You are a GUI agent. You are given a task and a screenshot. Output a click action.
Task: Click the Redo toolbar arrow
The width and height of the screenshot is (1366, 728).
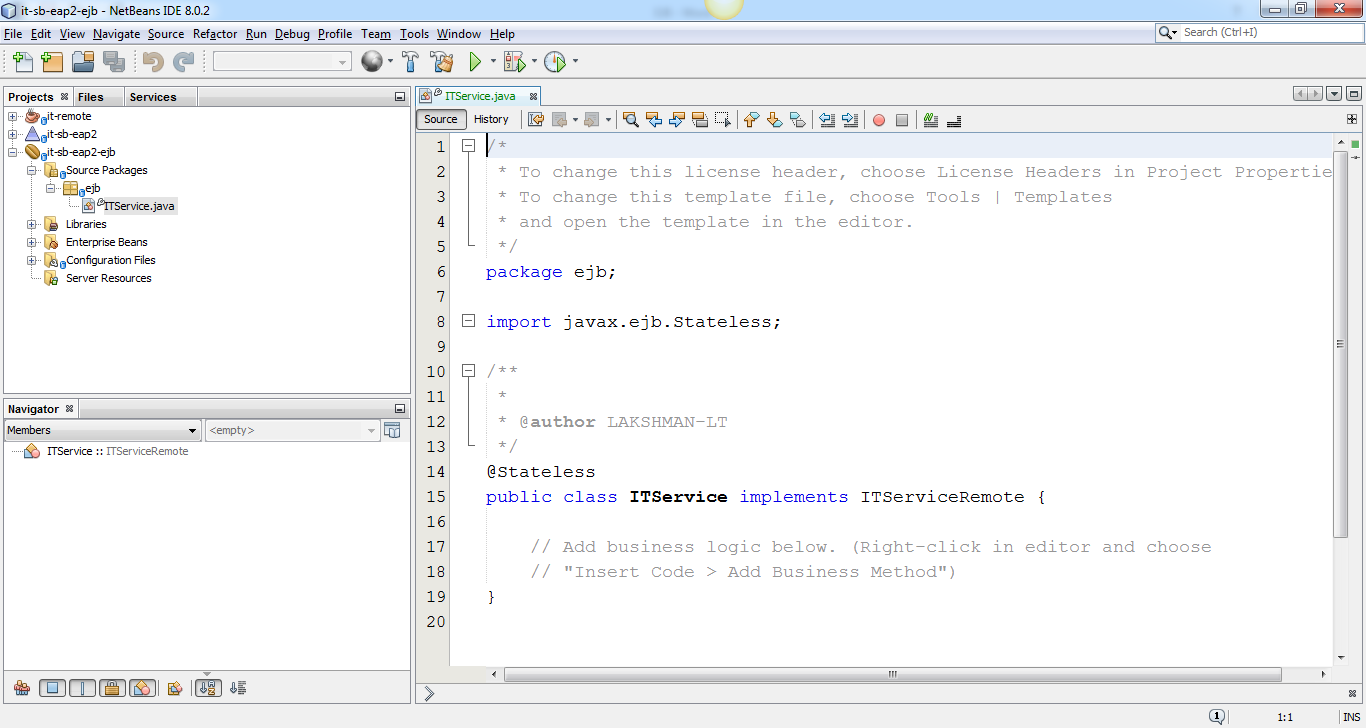[183, 62]
